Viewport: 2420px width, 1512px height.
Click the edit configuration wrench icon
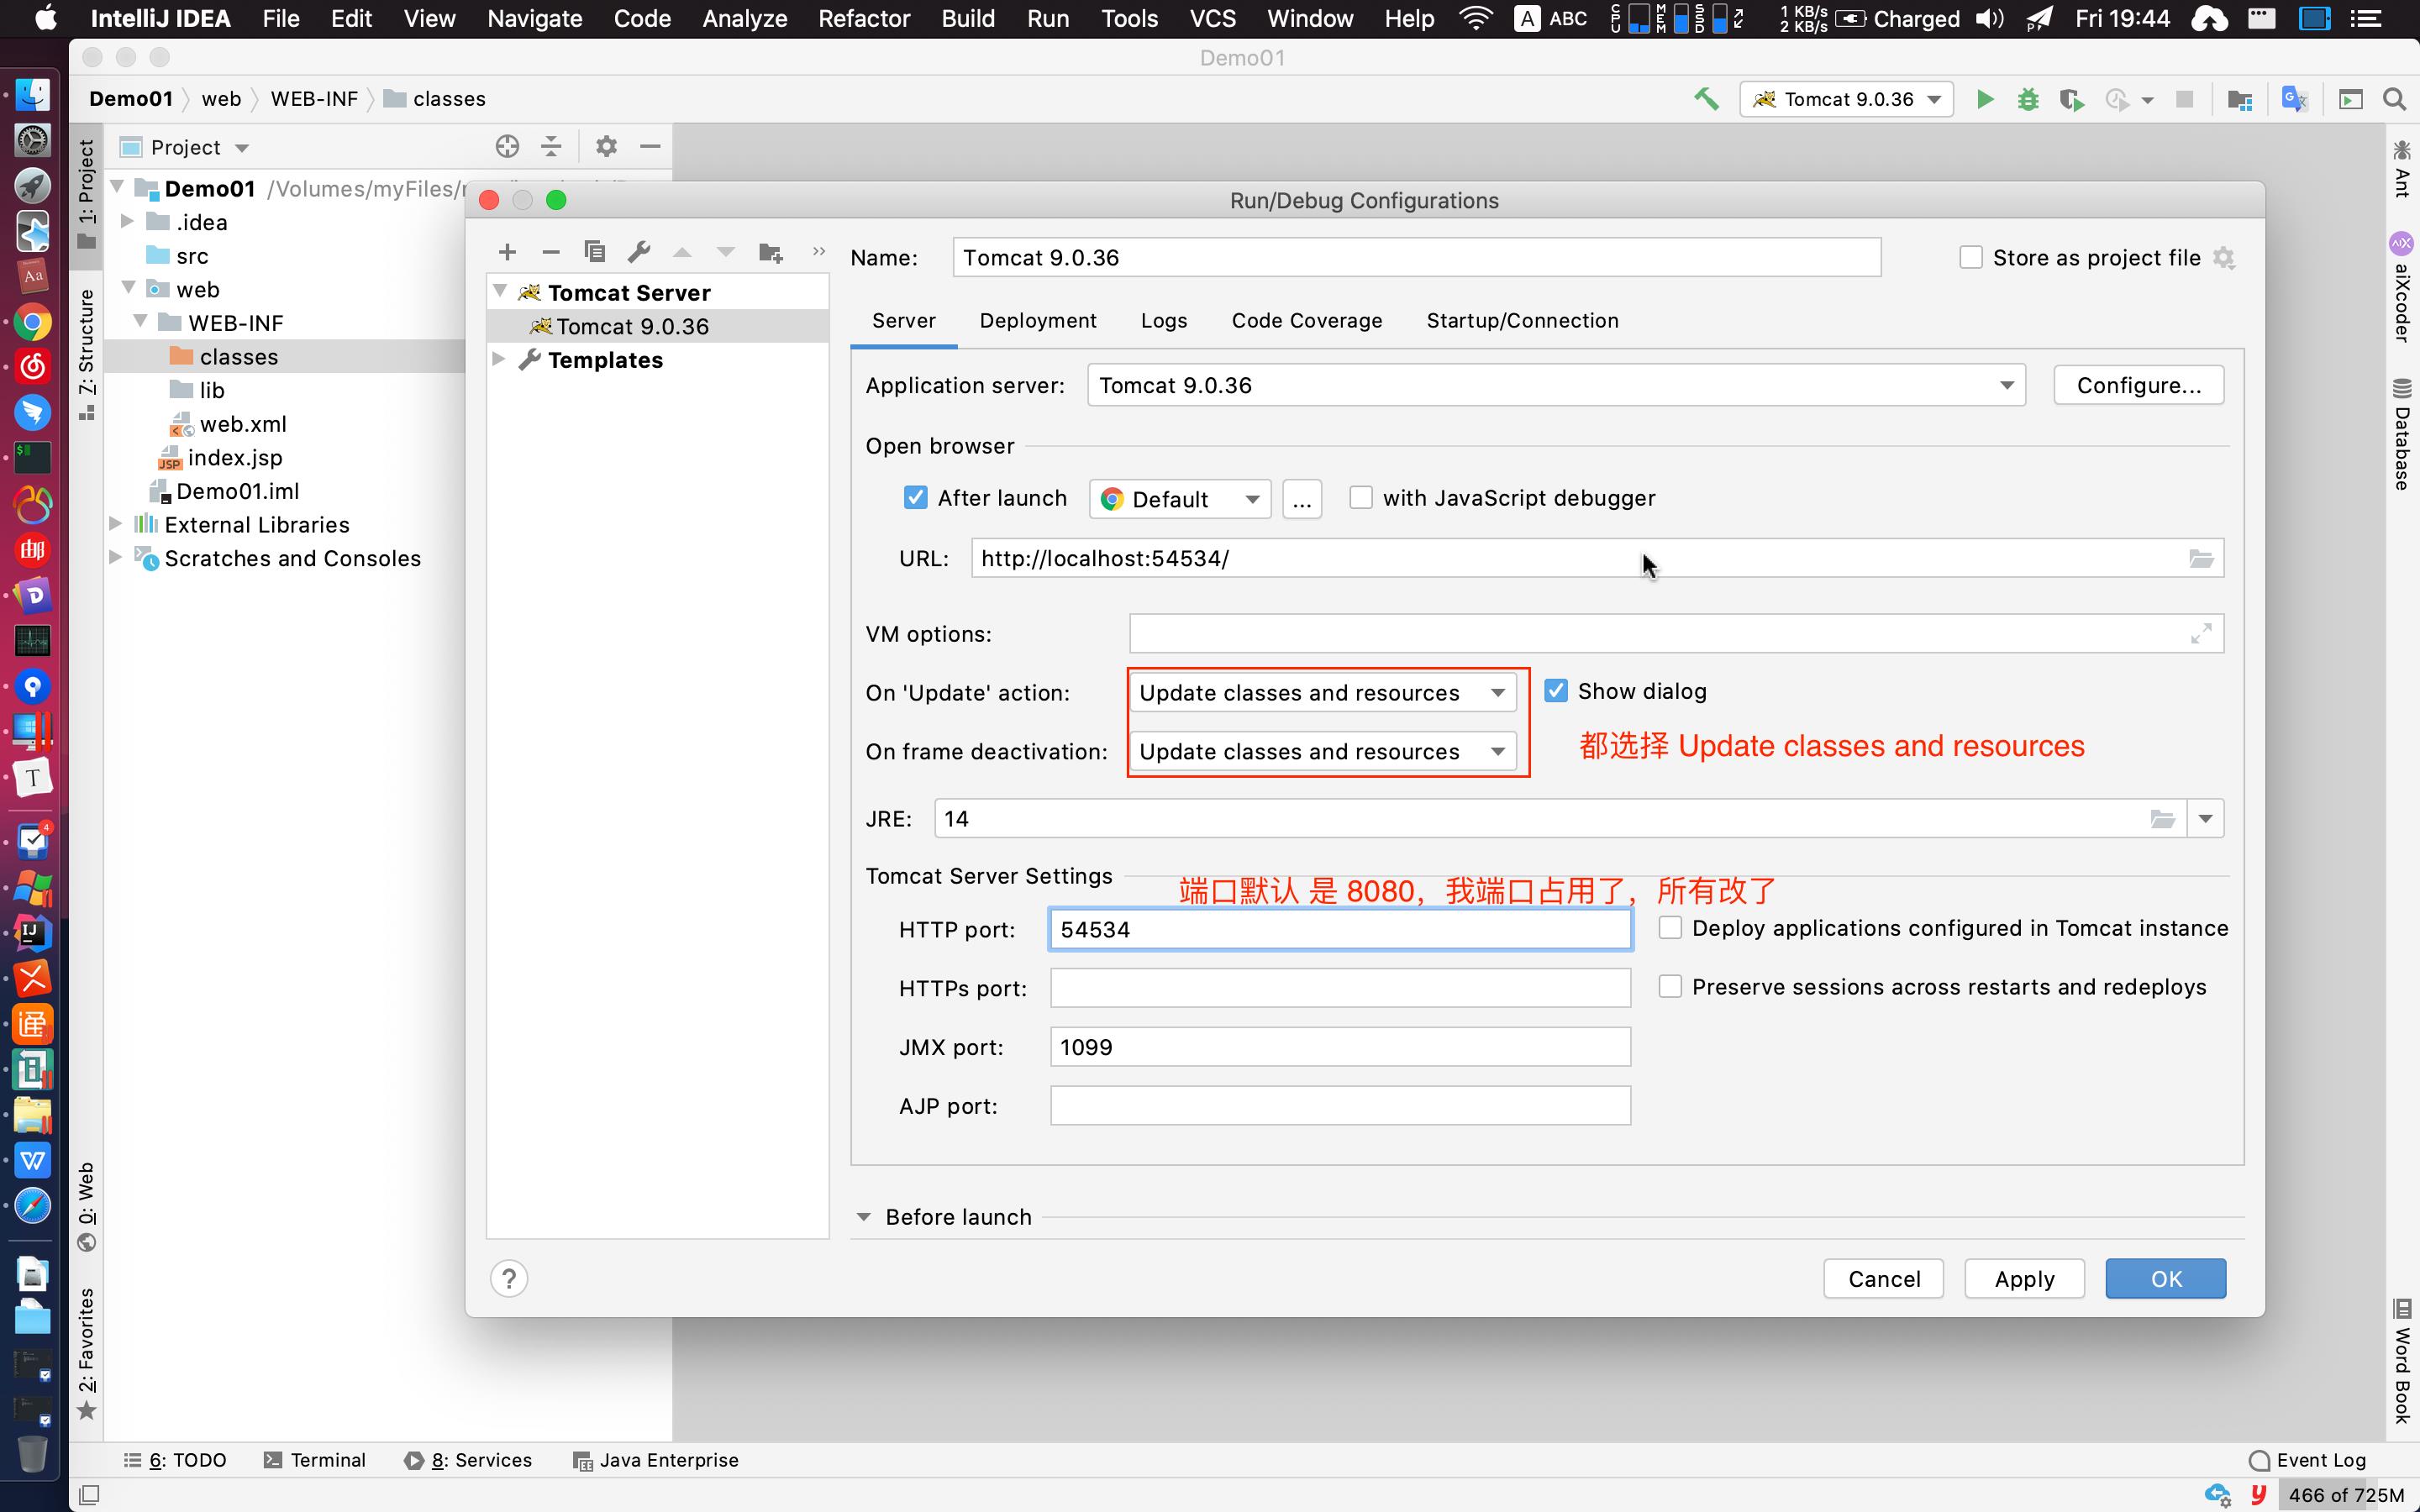point(636,251)
